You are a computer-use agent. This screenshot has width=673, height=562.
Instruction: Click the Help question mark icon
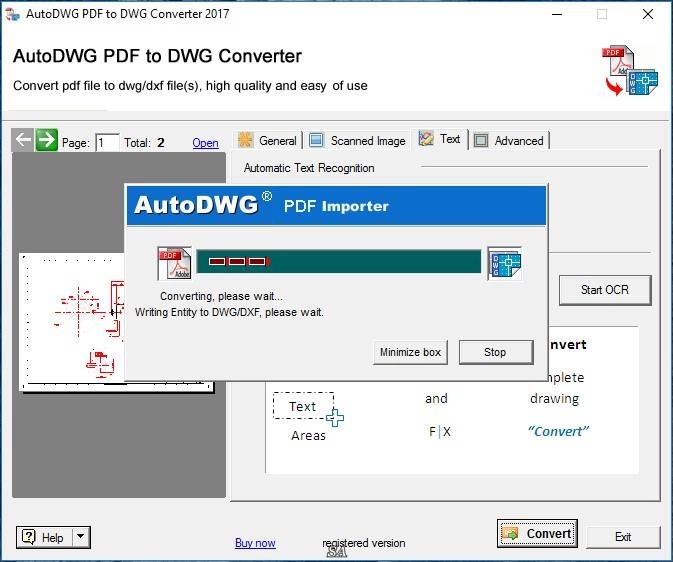(29, 537)
